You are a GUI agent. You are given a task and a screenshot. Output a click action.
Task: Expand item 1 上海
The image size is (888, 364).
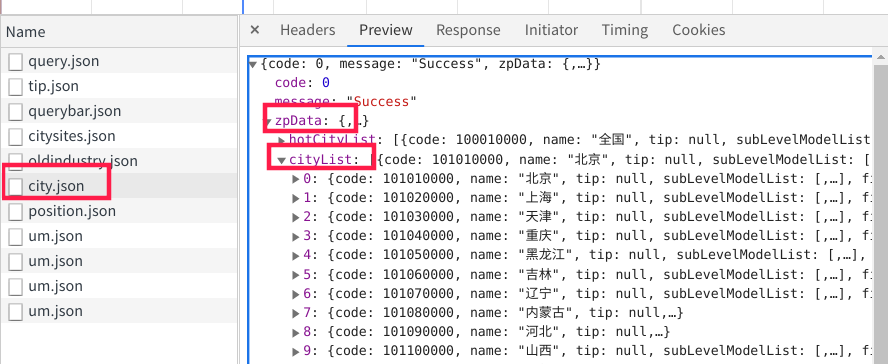click(x=296, y=198)
